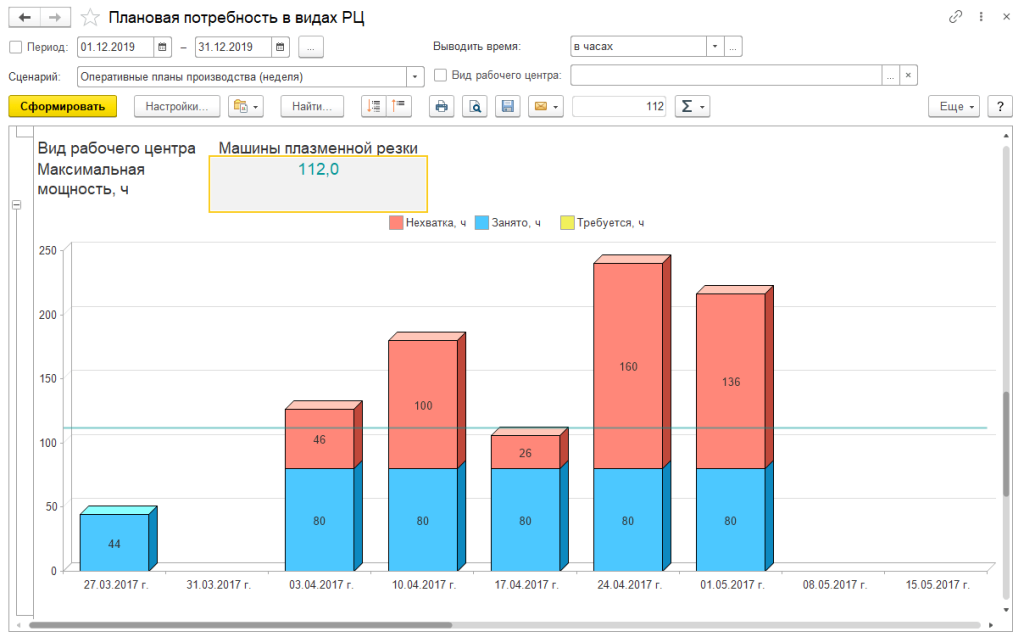Screen dimensions: 1024x637
Task: Click the Нехватка legend color swatch
Action: [x=396, y=223]
